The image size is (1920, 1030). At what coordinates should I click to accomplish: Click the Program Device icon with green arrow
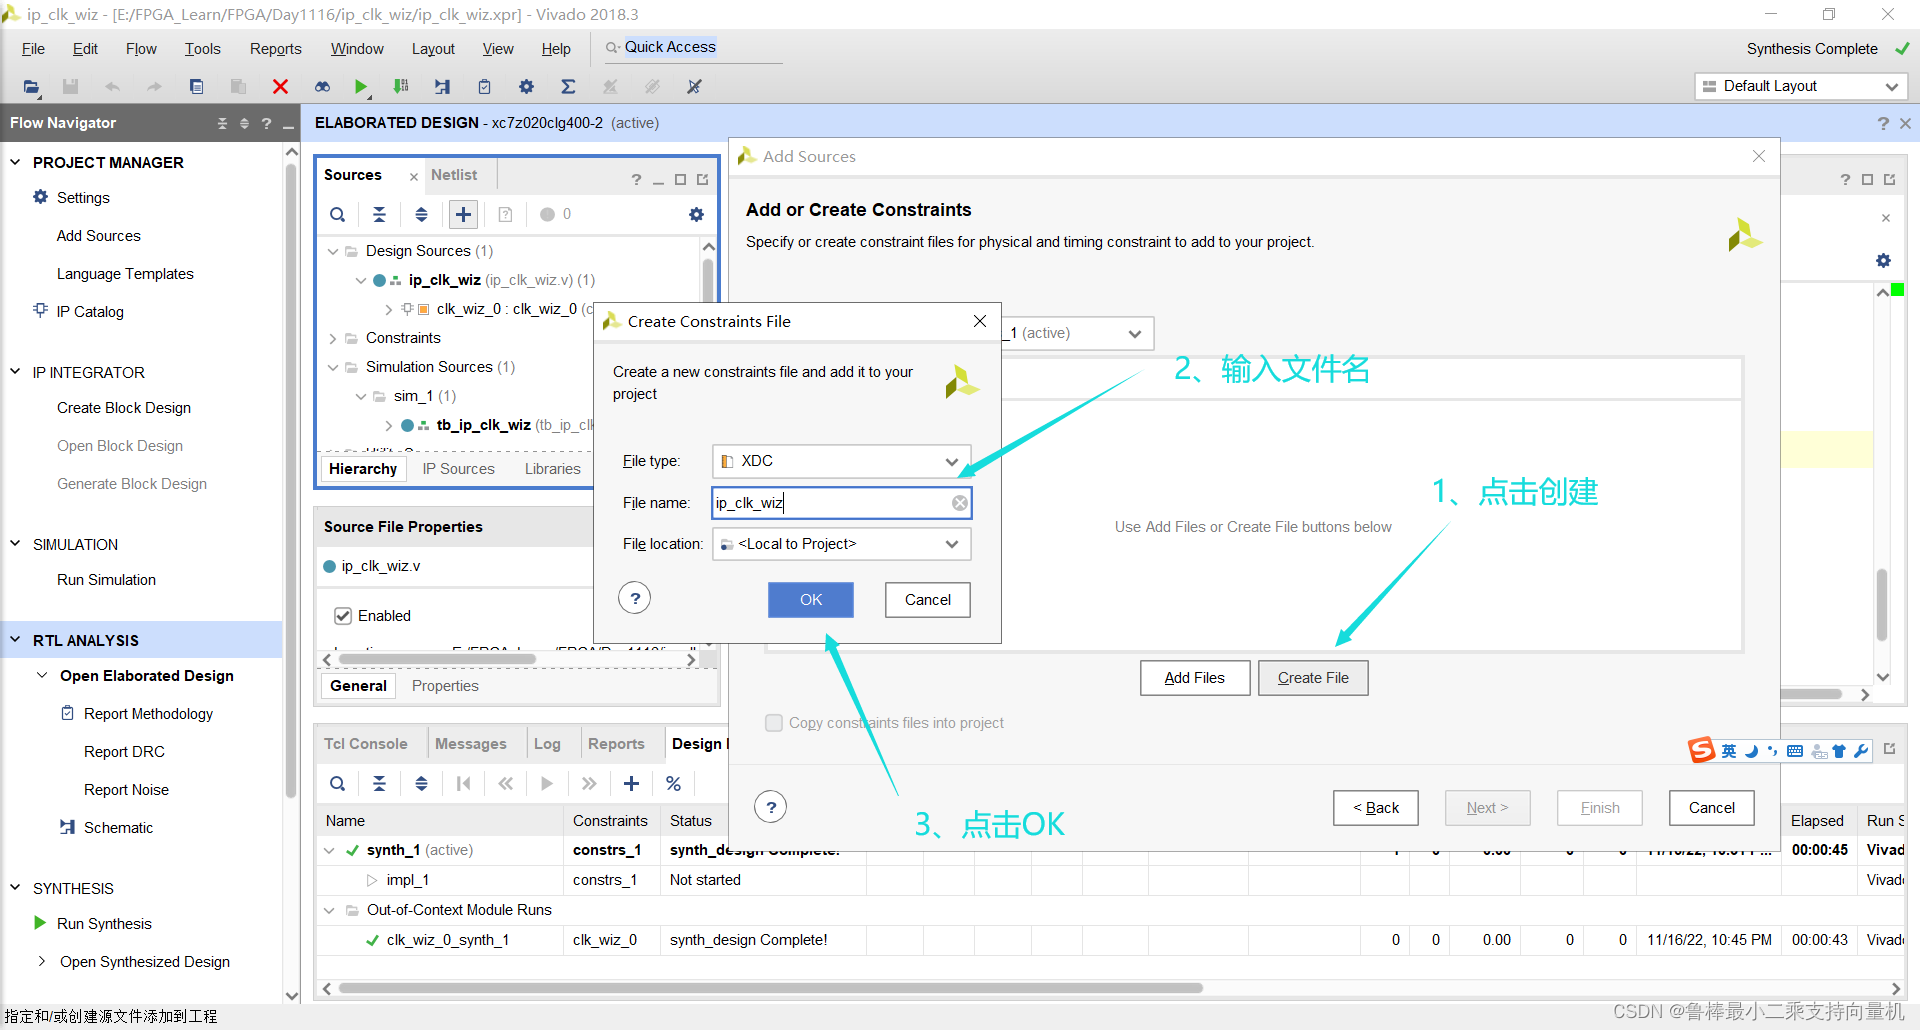pos(401,87)
